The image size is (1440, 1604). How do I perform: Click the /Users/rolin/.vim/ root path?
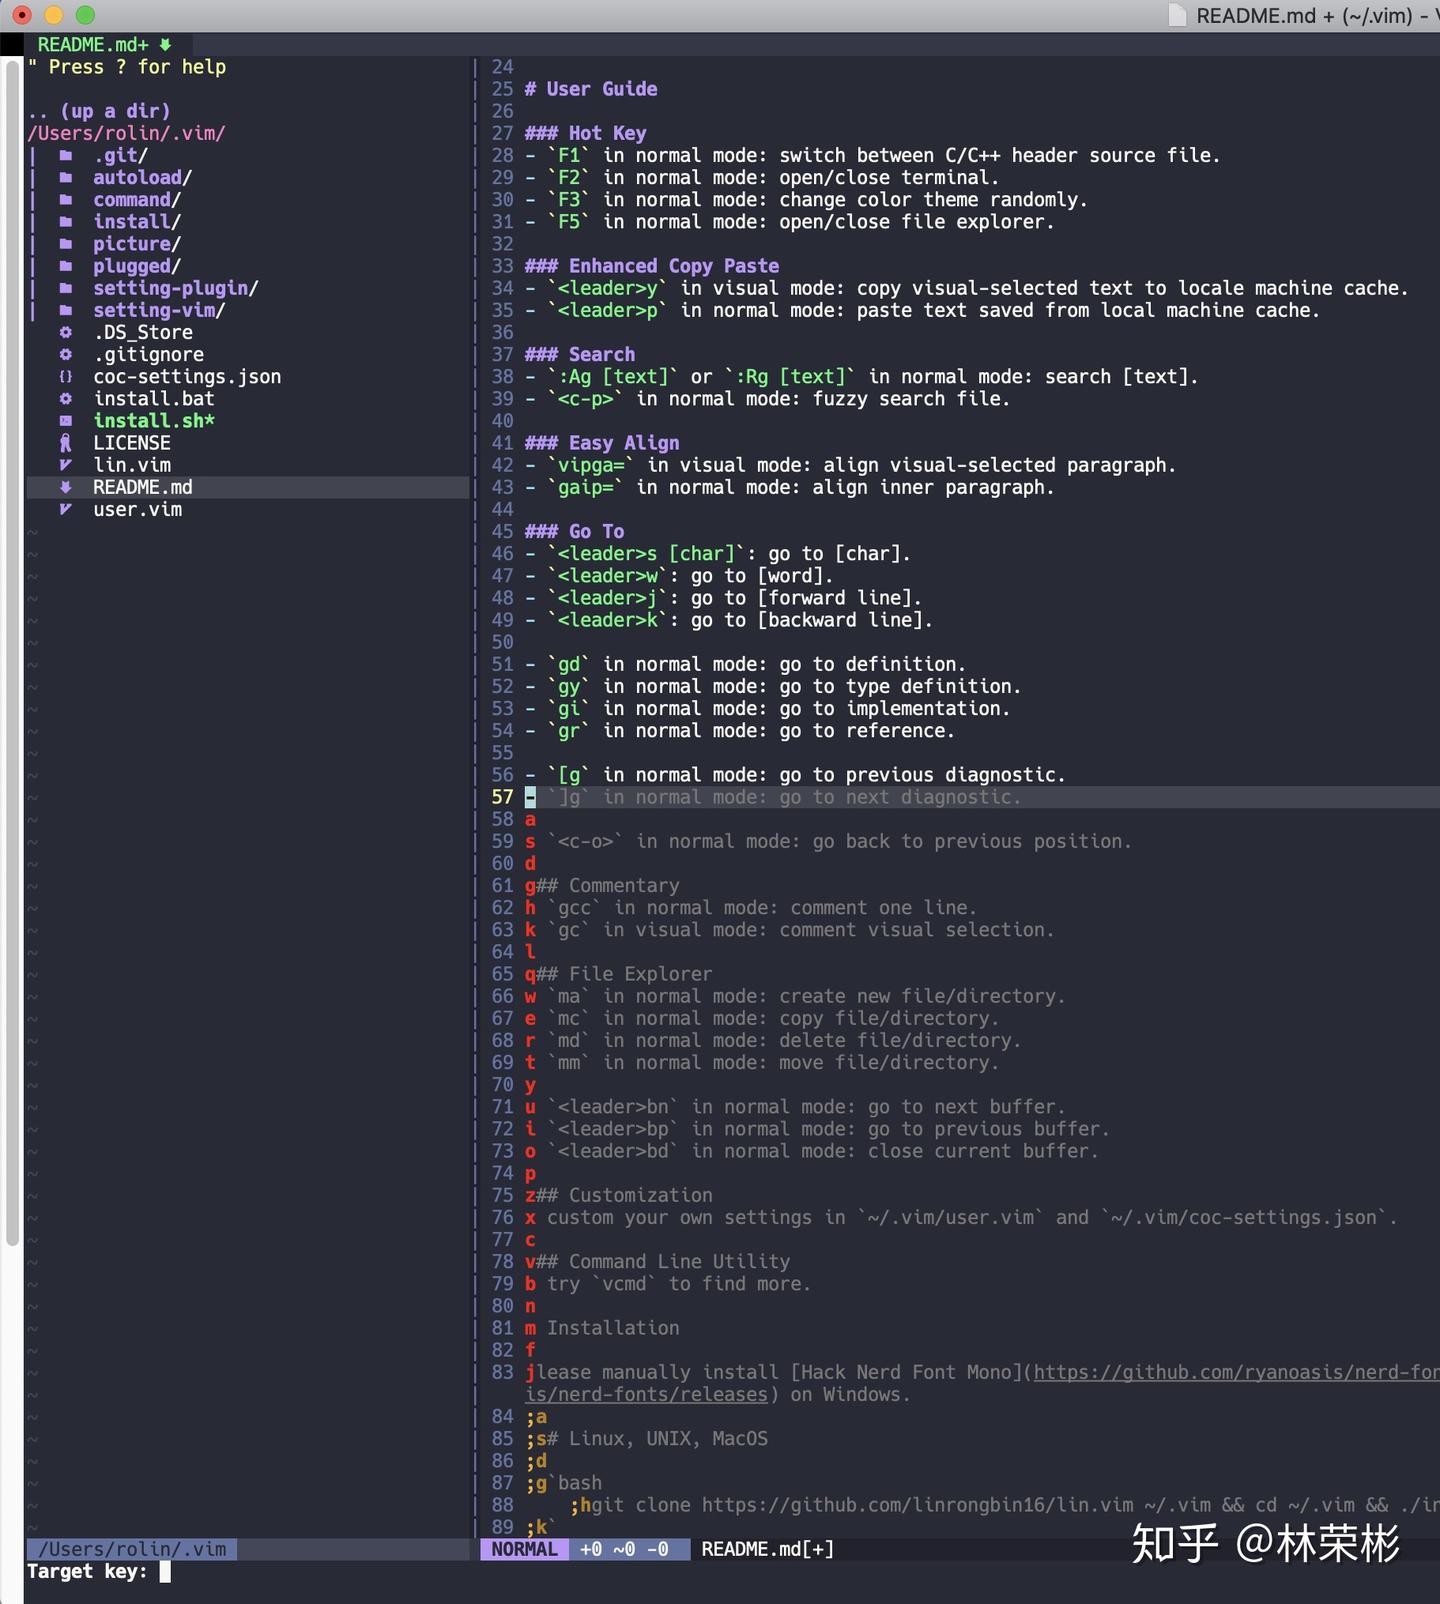click(127, 133)
